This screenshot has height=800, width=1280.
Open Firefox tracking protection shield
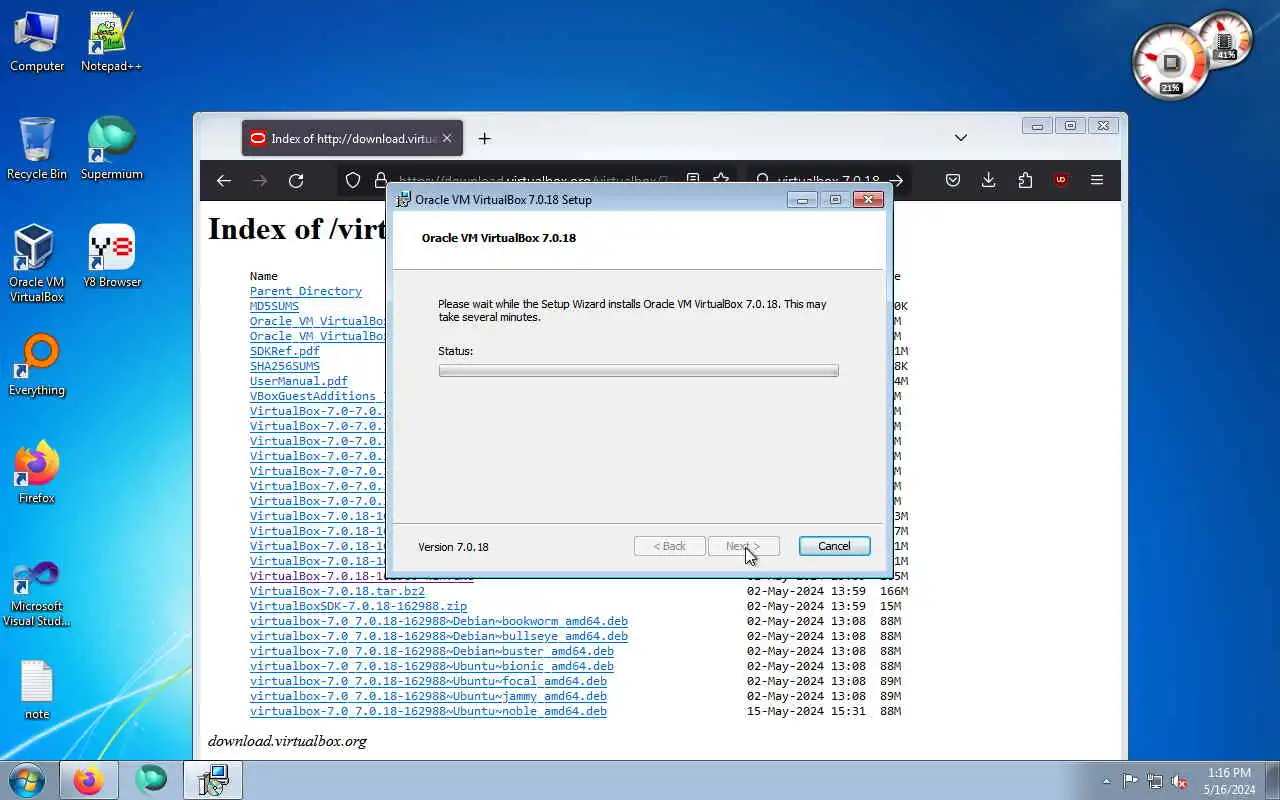(353, 180)
